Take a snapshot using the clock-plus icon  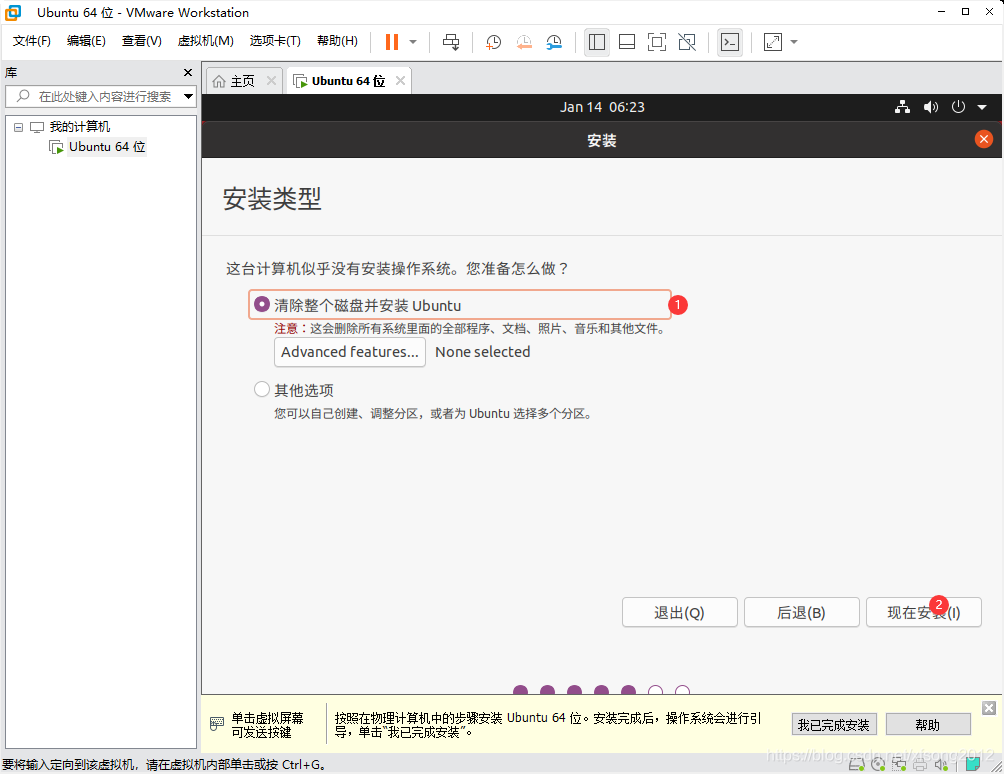pos(493,42)
